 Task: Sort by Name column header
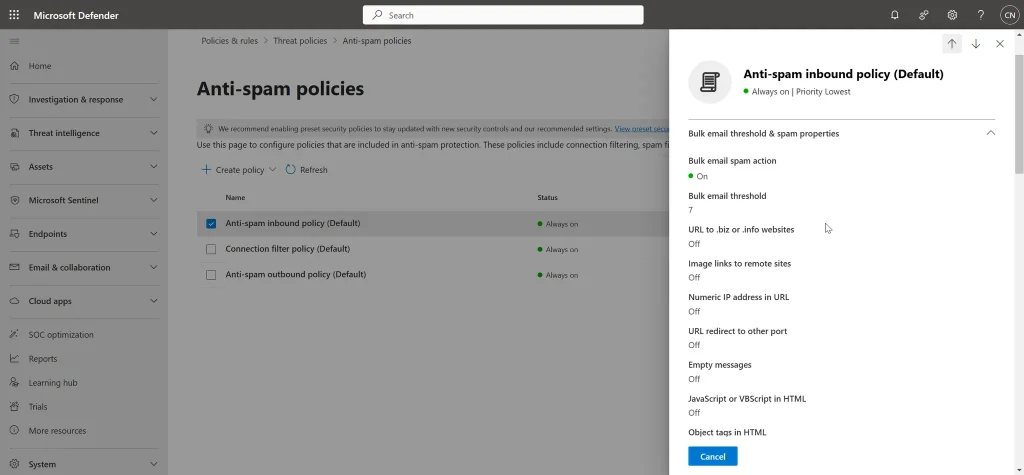pyautogui.click(x=235, y=197)
